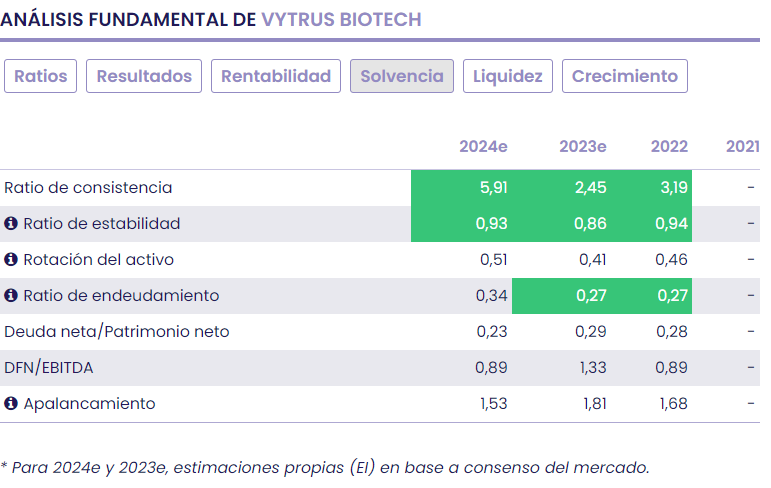Switch to the Ratios tab
This screenshot has width=771, height=488.
pyautogui.click(x=41, y=76)
